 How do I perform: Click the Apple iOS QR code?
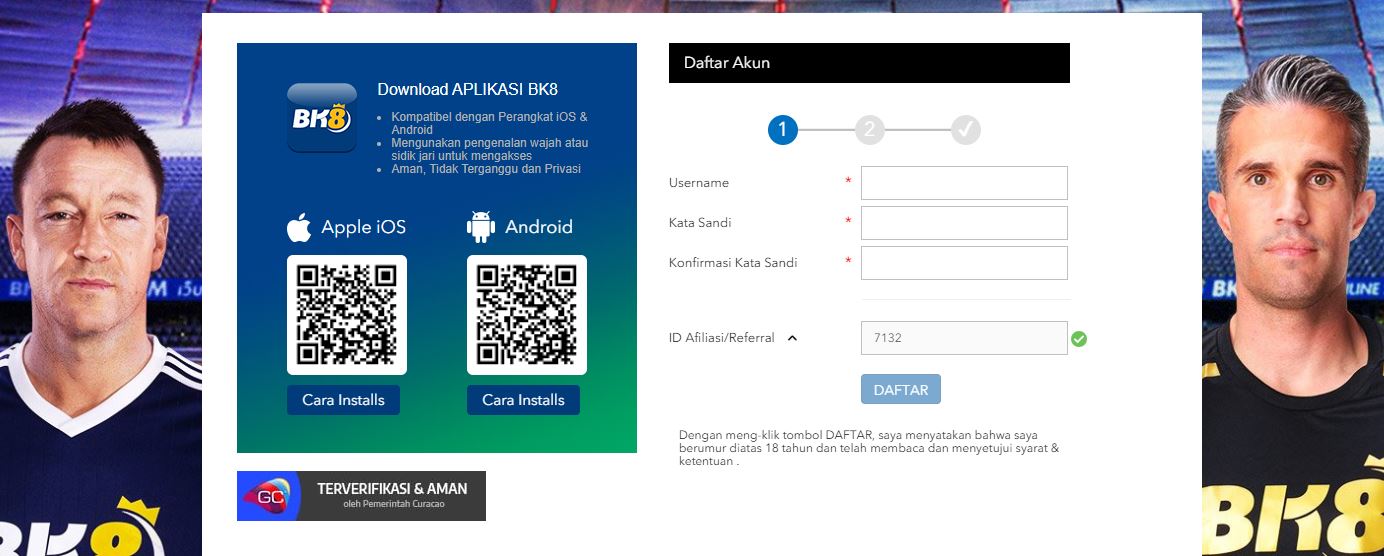click(347, 315)
